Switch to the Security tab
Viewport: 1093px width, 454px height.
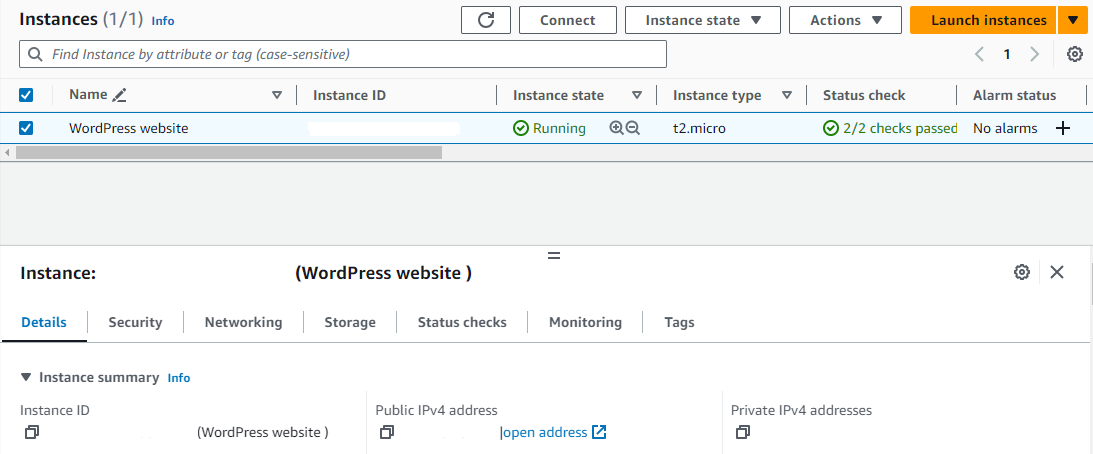(x=135, y=322)
